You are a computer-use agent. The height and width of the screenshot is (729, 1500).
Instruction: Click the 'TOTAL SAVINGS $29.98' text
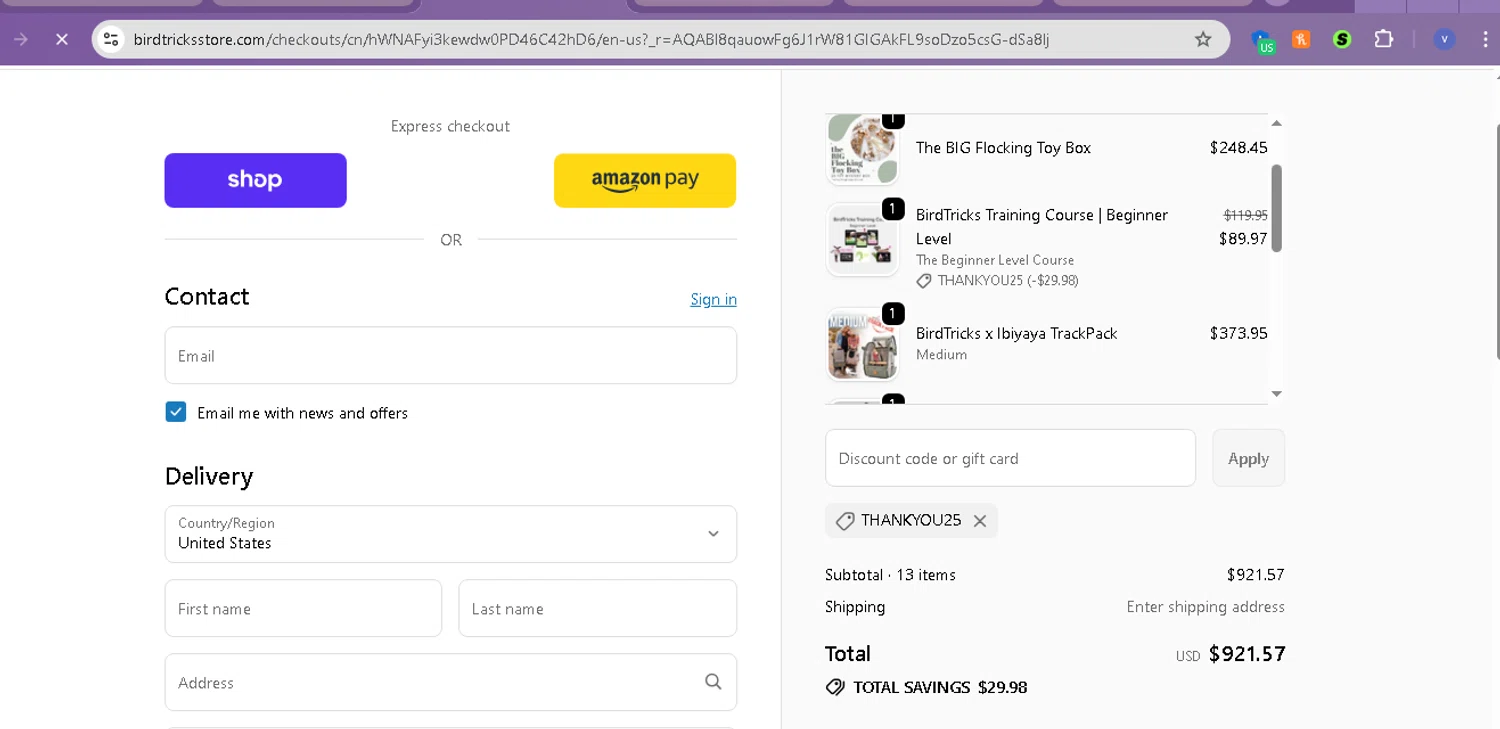click(940, 688)
